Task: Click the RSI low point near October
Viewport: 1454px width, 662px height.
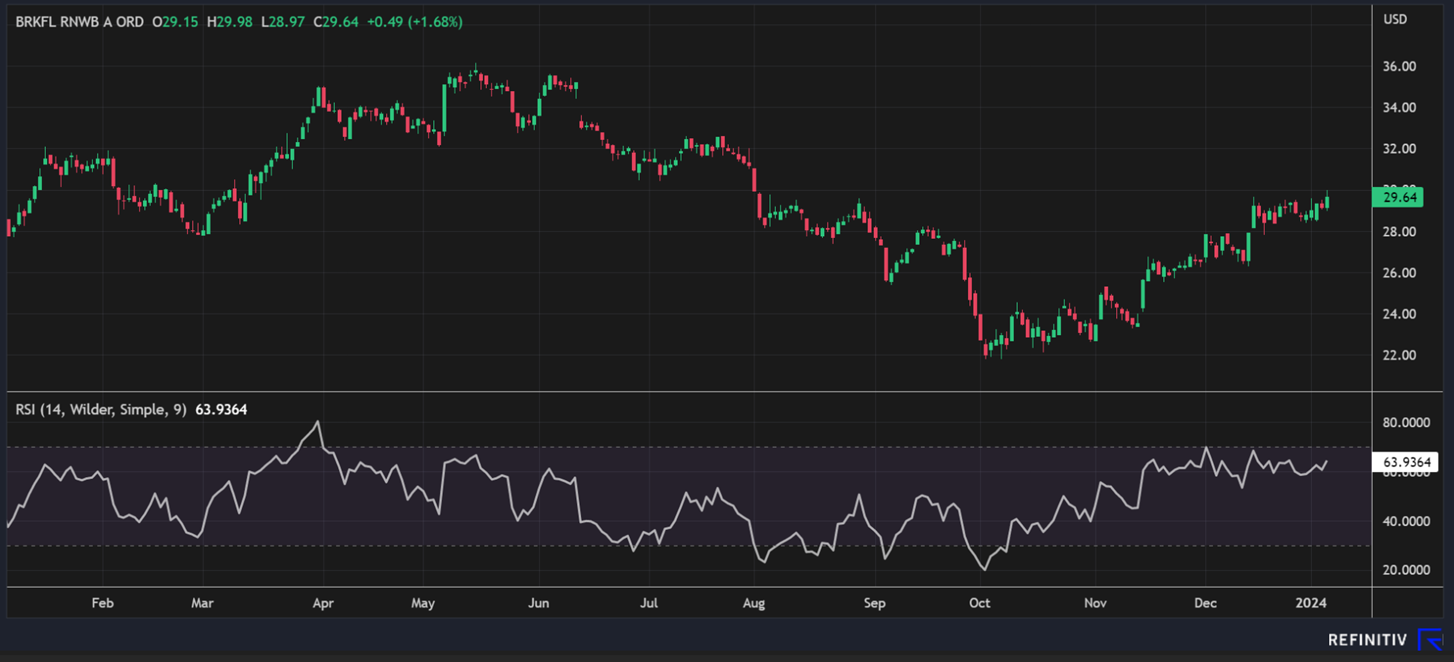Action: (985, 569)
